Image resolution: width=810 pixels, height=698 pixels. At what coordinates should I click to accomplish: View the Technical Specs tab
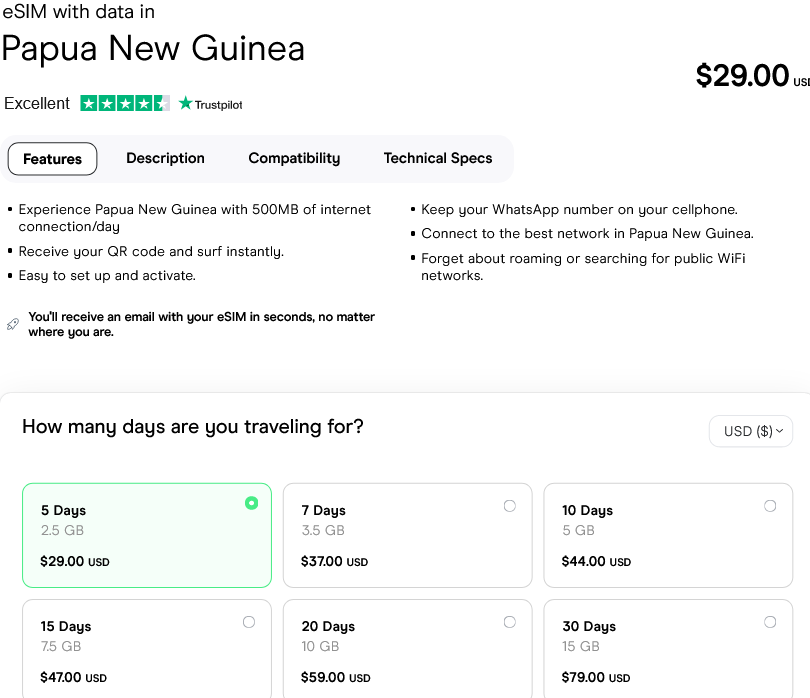tap(438, 158)
